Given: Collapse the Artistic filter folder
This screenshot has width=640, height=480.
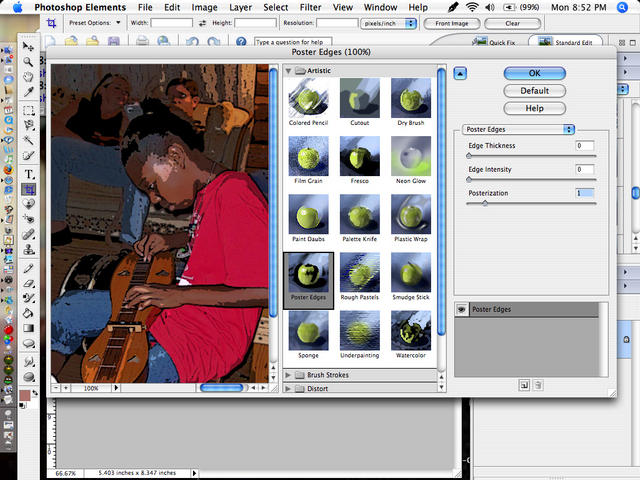Looking at the screenshot, I should click(288, 71).
